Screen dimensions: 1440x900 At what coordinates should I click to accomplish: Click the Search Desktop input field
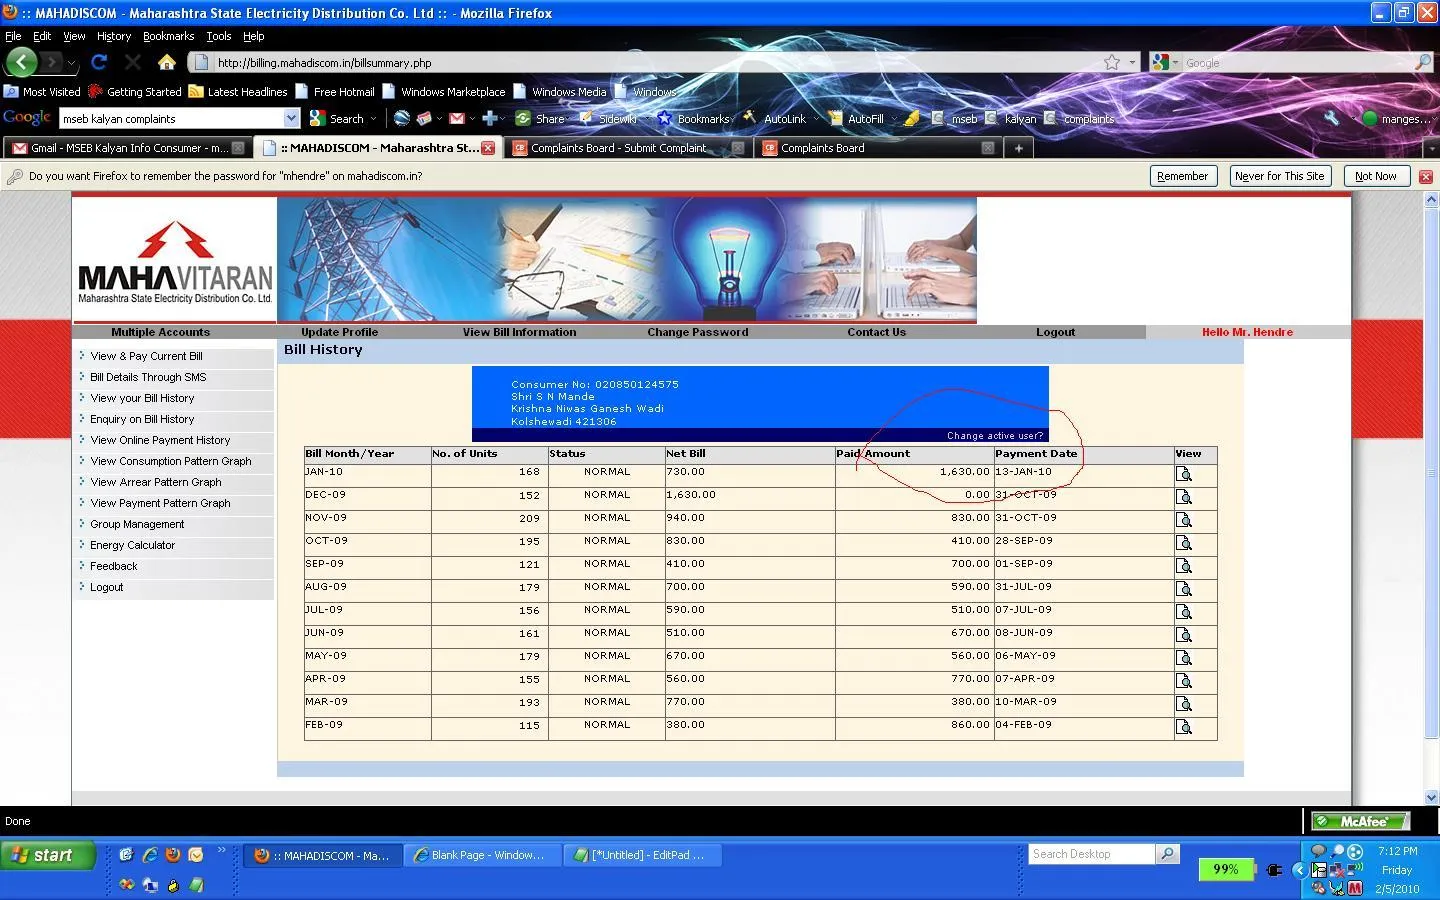[x=1091, y=854]
